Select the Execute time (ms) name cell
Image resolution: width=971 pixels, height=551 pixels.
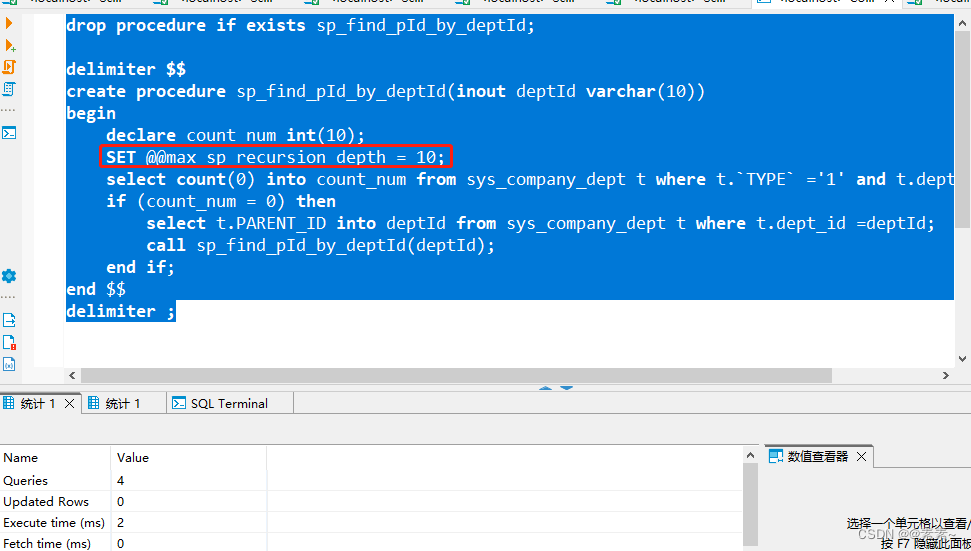[55, 523]
